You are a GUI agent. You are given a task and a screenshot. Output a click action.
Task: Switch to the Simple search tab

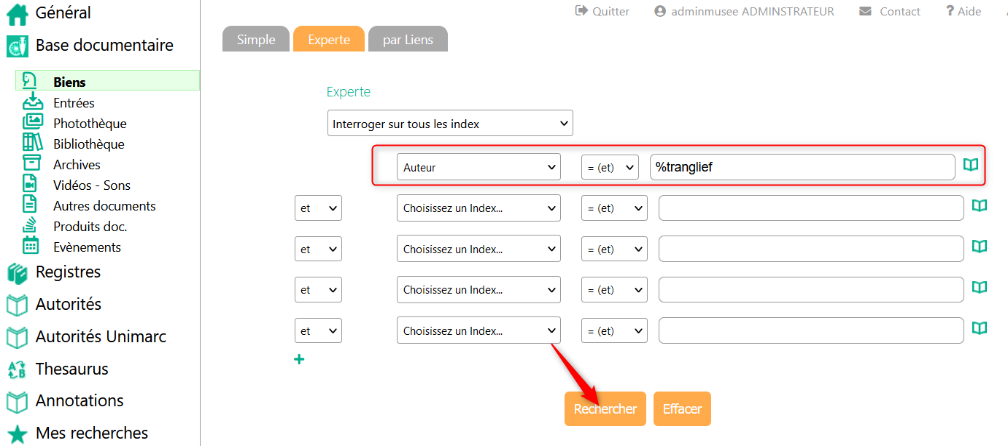coord(256,39)
